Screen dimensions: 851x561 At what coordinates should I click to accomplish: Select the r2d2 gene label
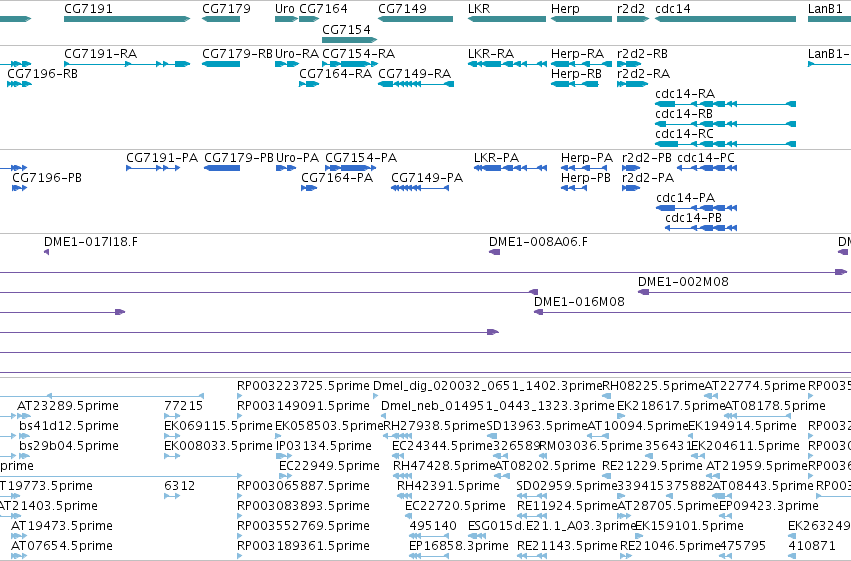[631, 9]
